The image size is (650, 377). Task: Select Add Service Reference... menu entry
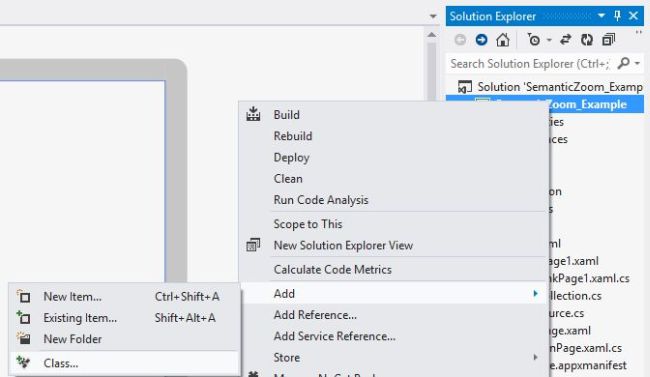pos(334,336)
